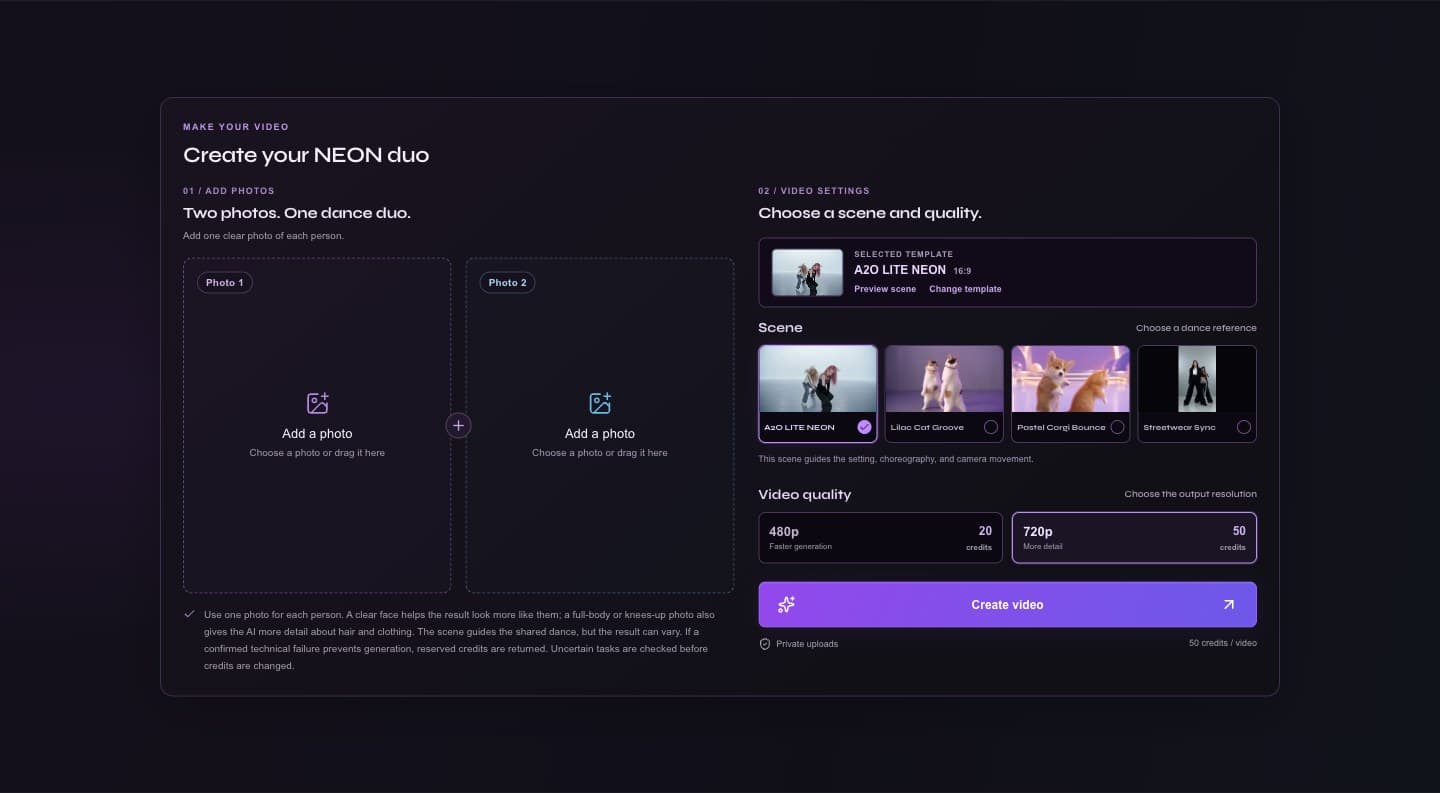This screenshot has width=1440, height=793.
Task: Click 'Add a photo' text in Photo 1
Action: 317,434
